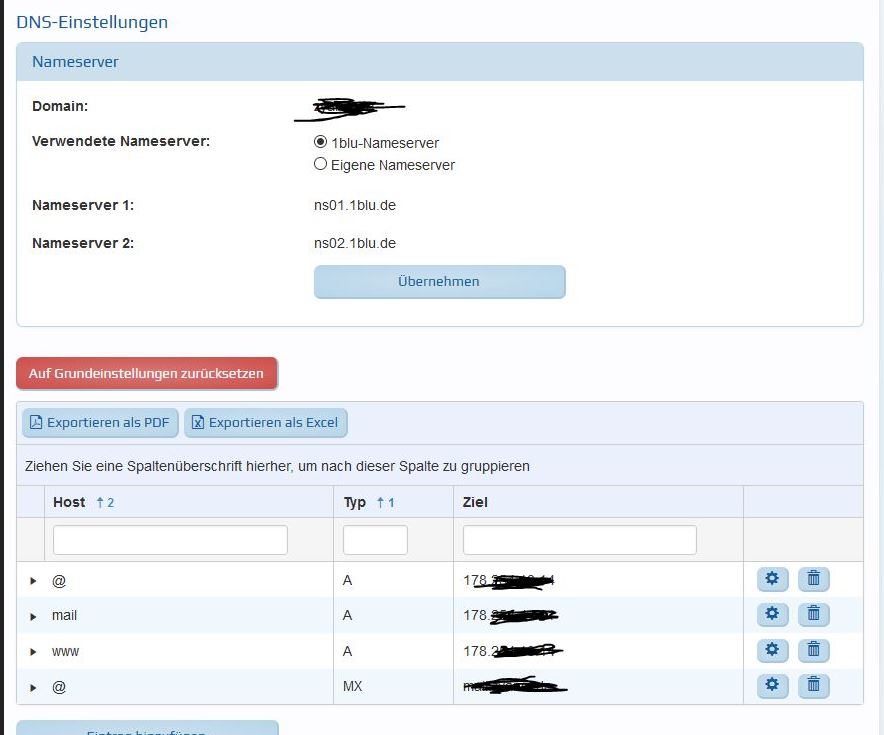Delete the www A record
884x735 pixels.
coord(814,650)
